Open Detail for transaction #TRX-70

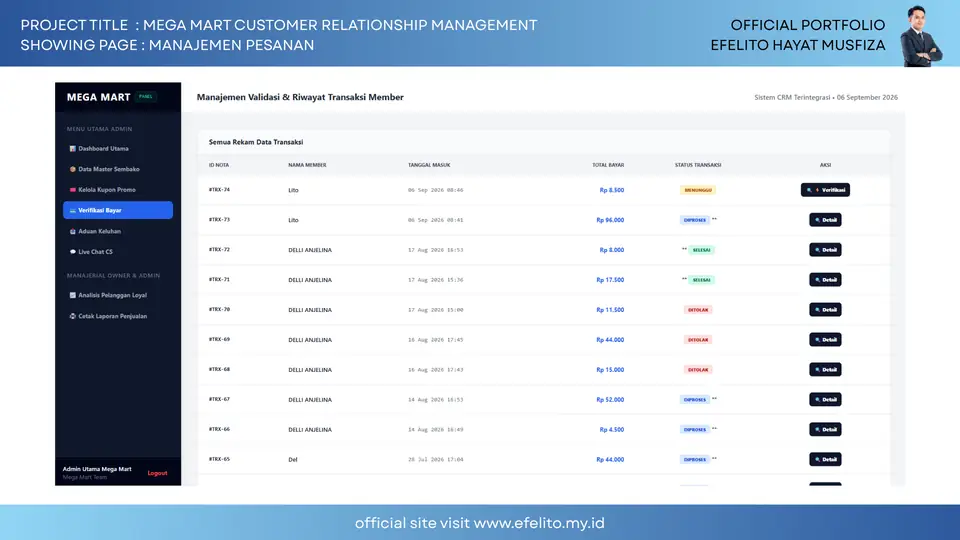point(825,310)
